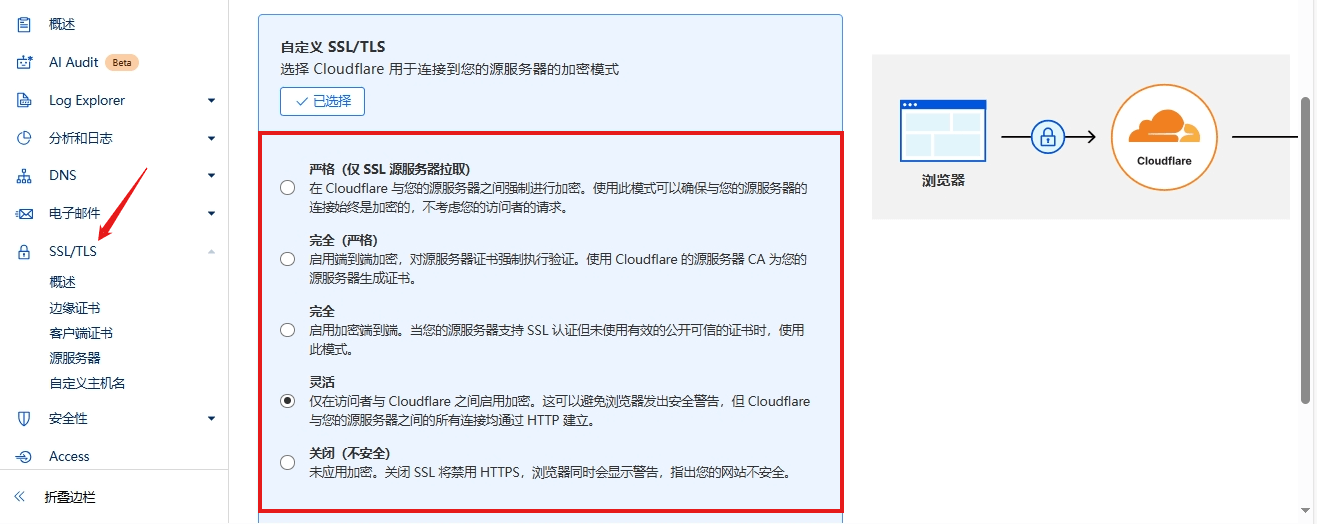This screenshot has width=1317, height=524.
Task: Open the DNS menu item
Action: [x=63, y=176]
